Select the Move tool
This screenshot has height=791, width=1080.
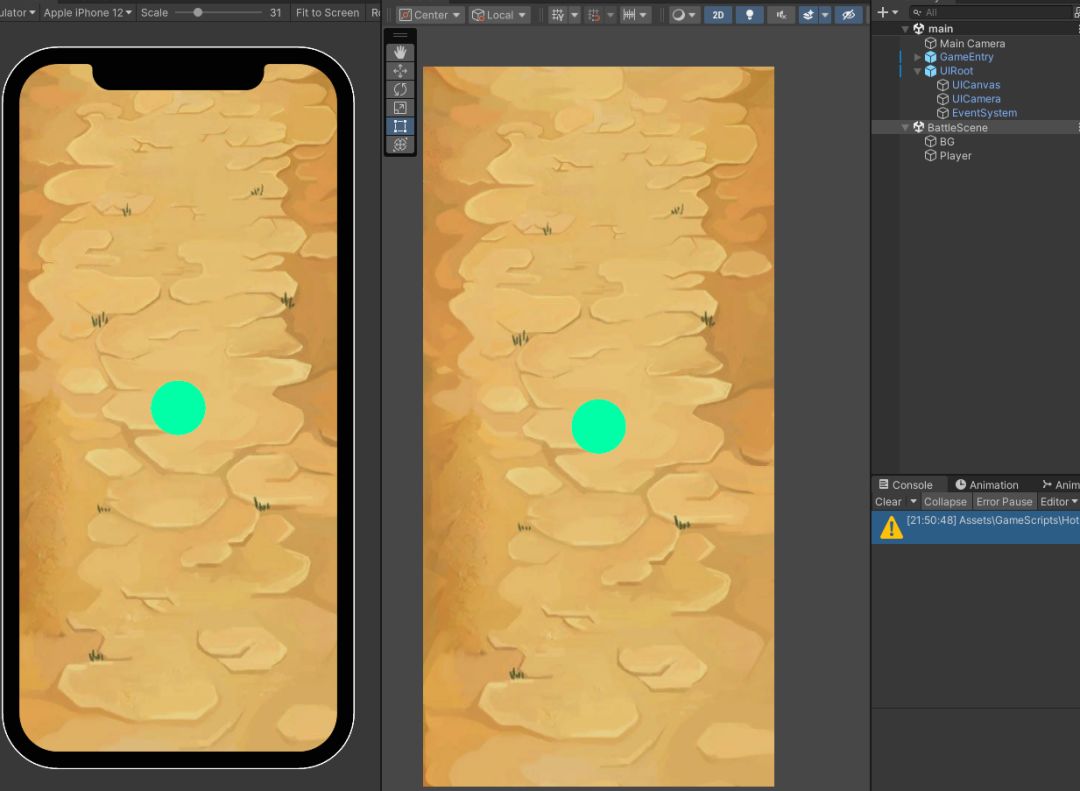click(x=400, y=71)
